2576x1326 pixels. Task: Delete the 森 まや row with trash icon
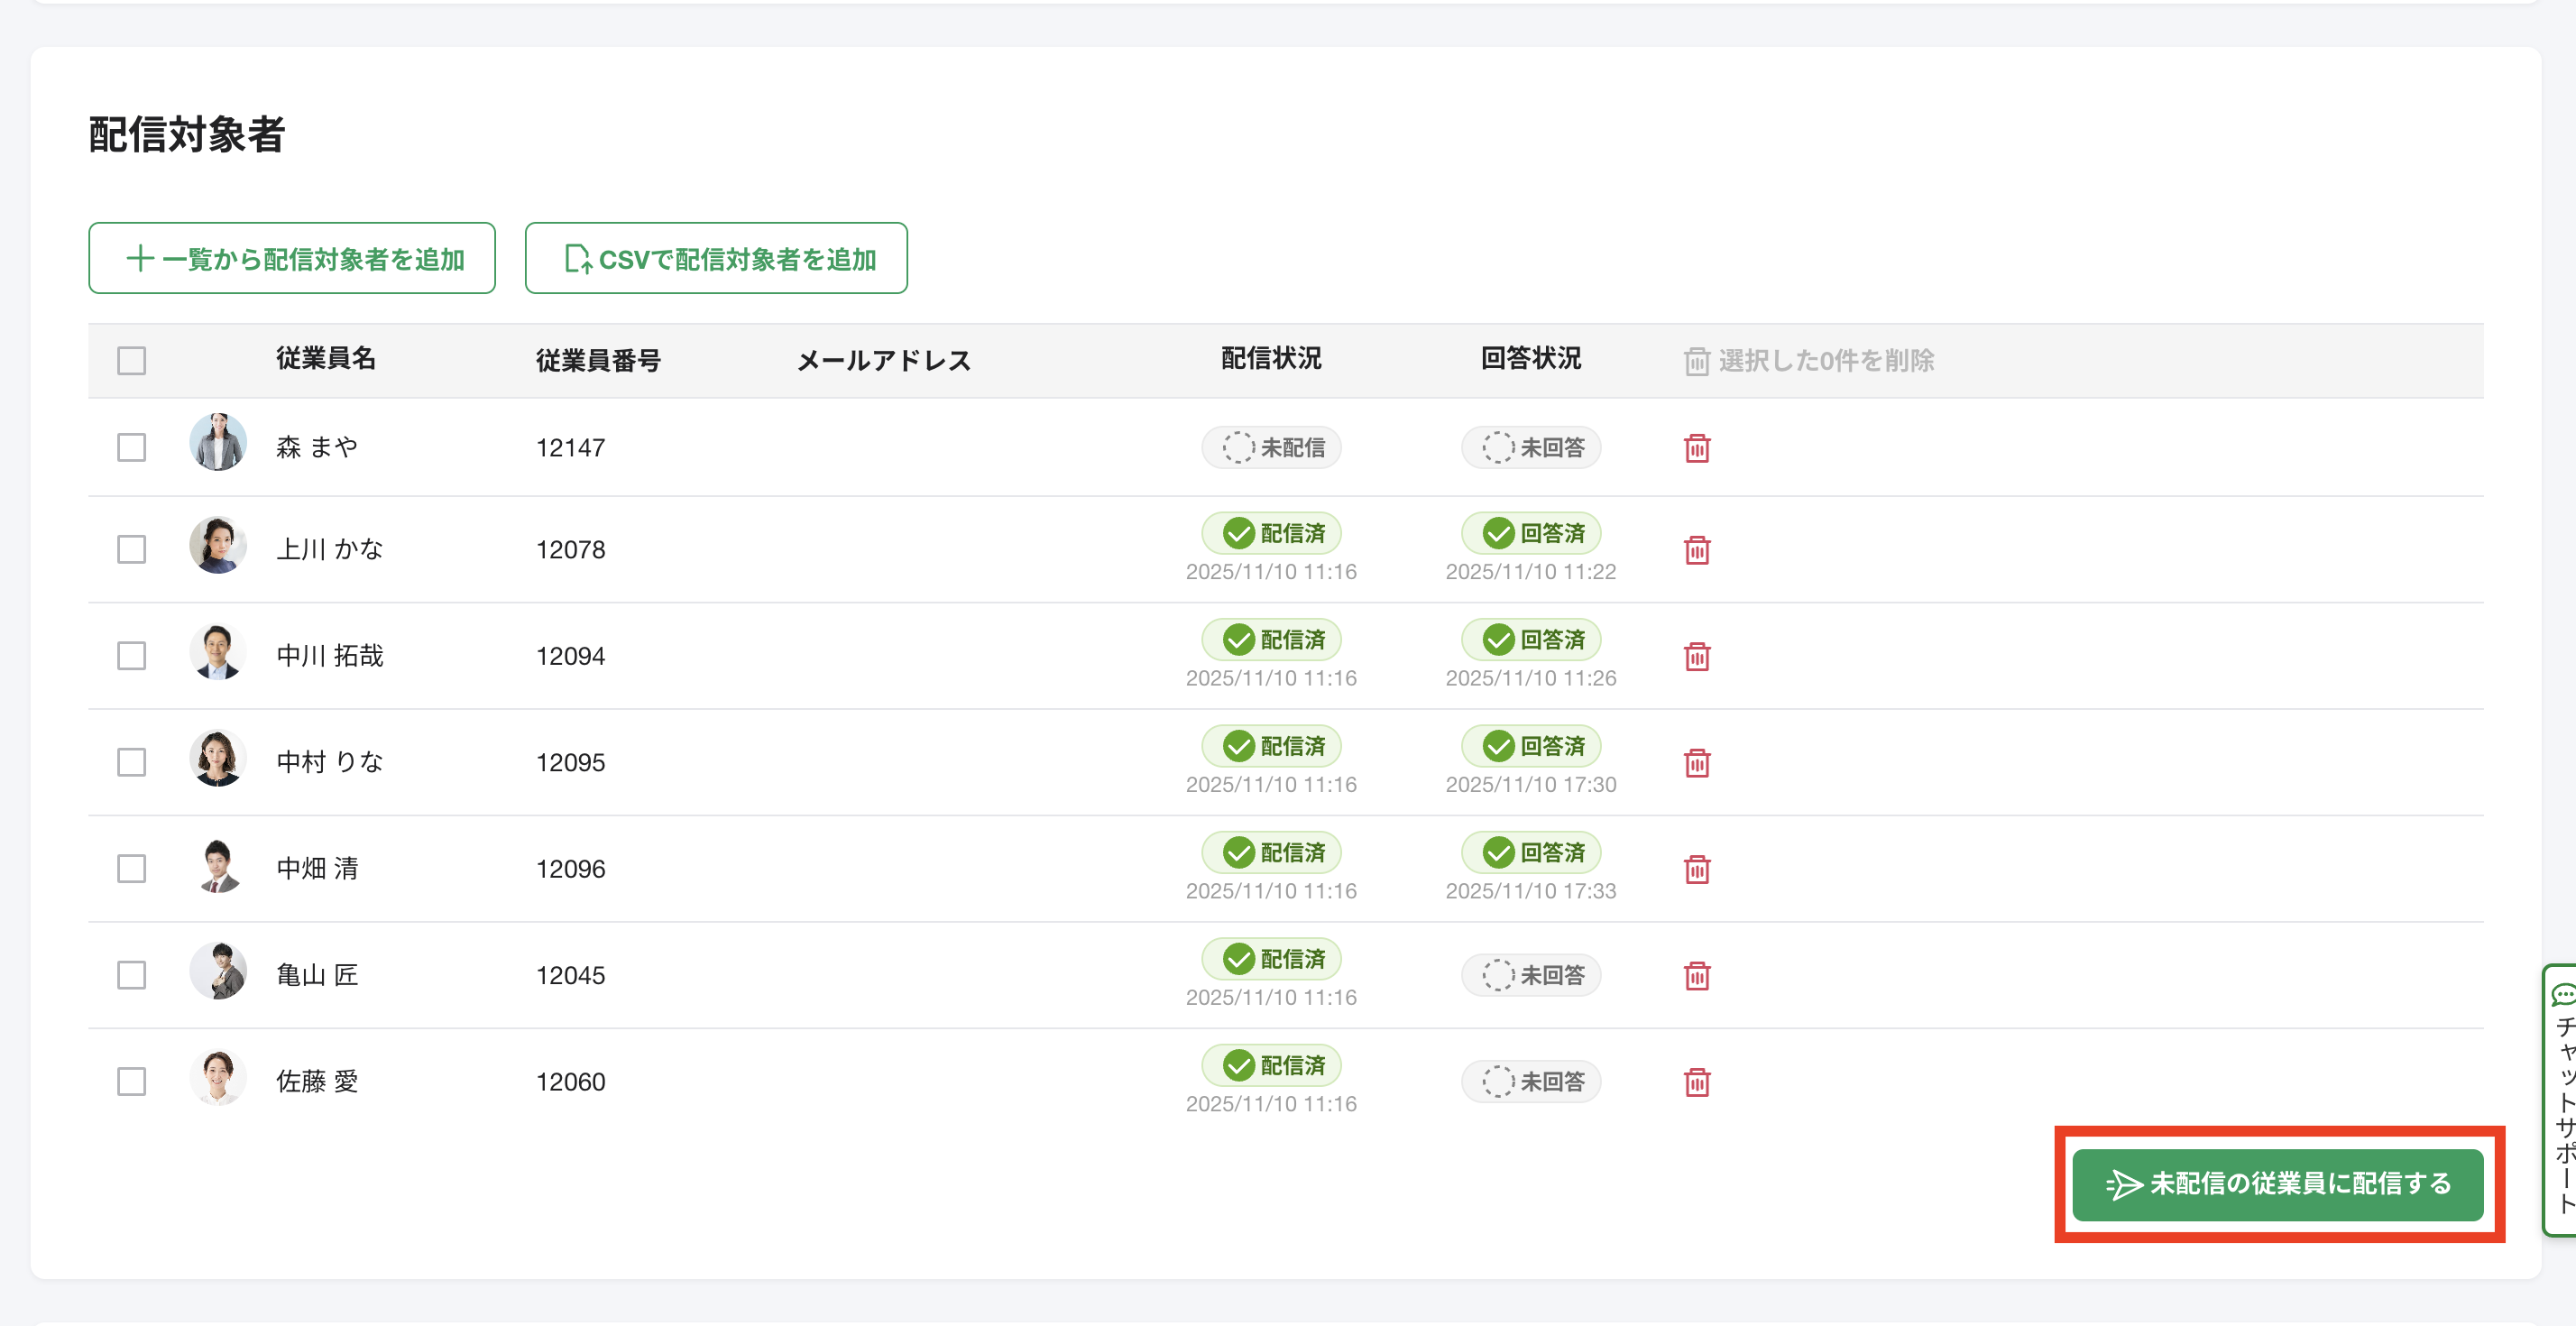(1696, 448)
